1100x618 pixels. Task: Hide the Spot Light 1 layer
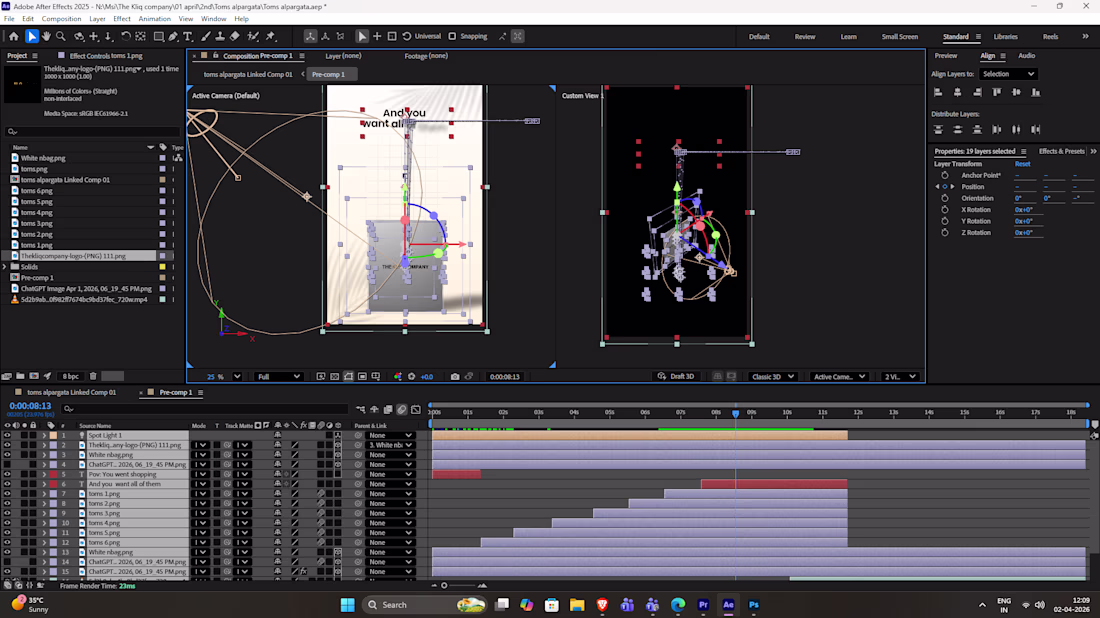pyautogui.click(x=7, y=435)
